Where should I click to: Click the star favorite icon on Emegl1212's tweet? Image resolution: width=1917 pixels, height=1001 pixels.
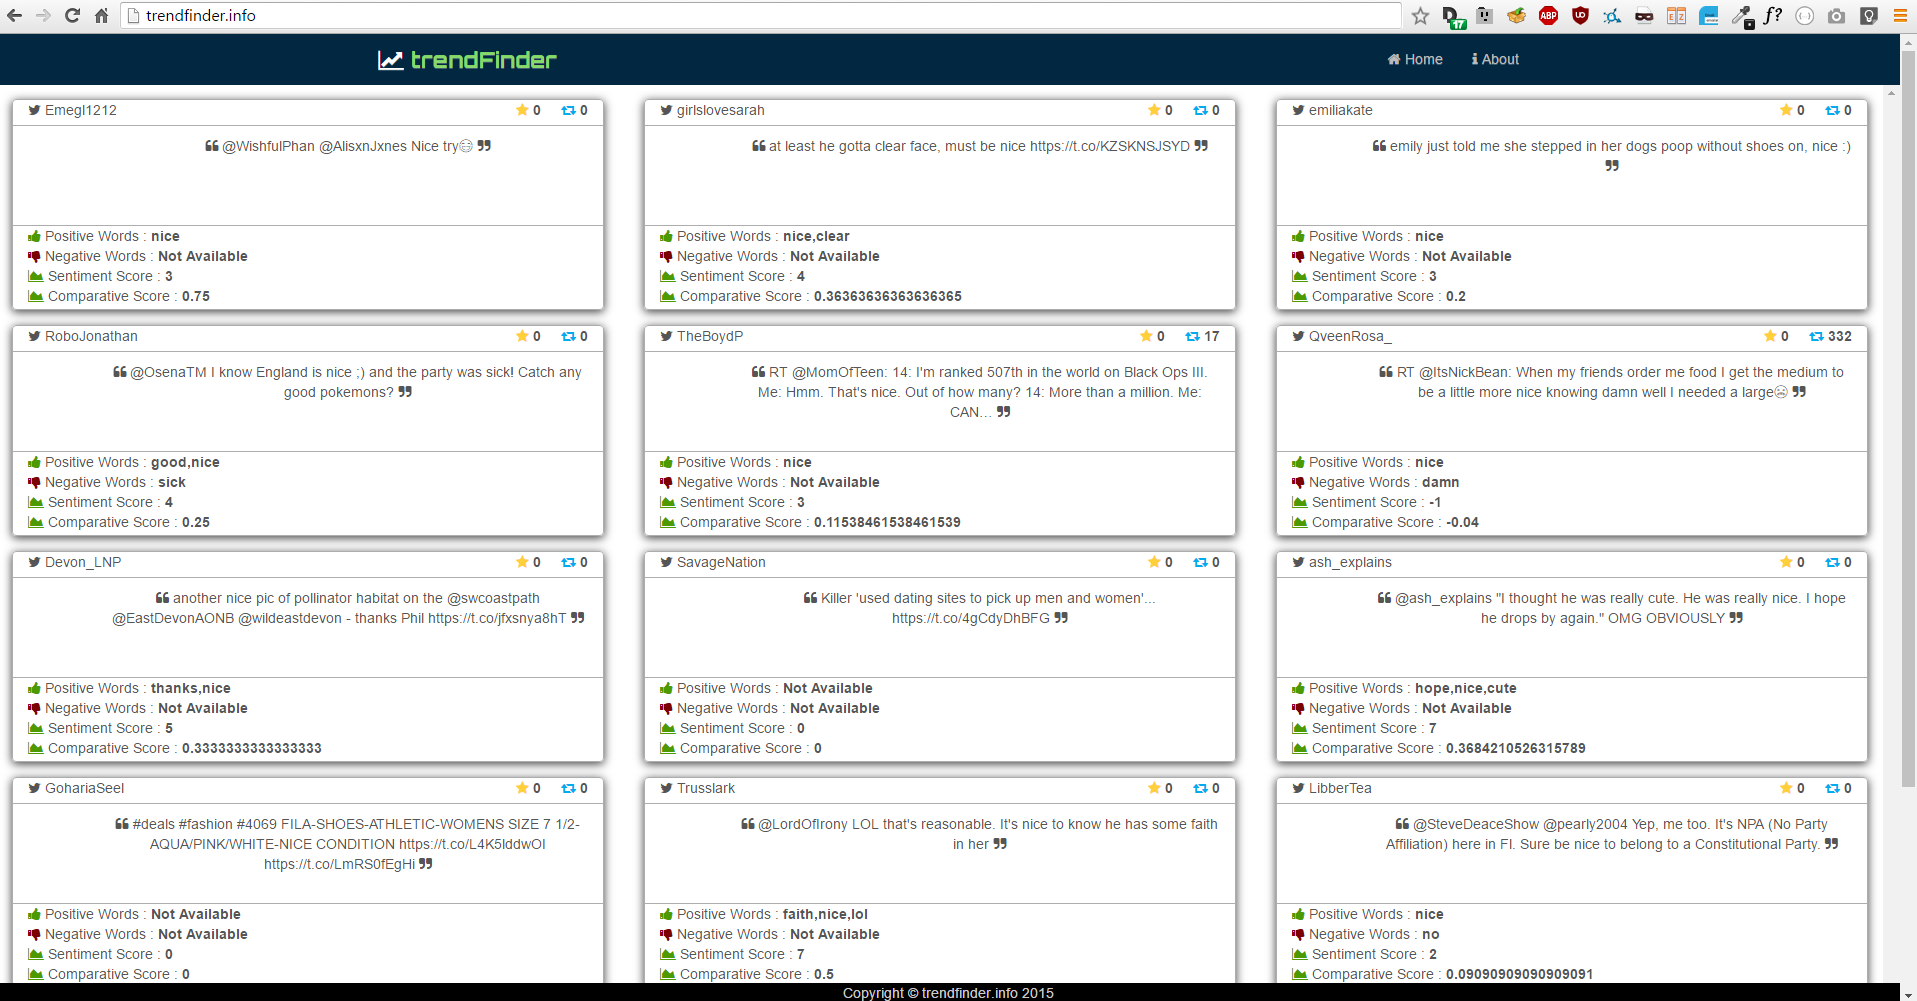[521, 110]
